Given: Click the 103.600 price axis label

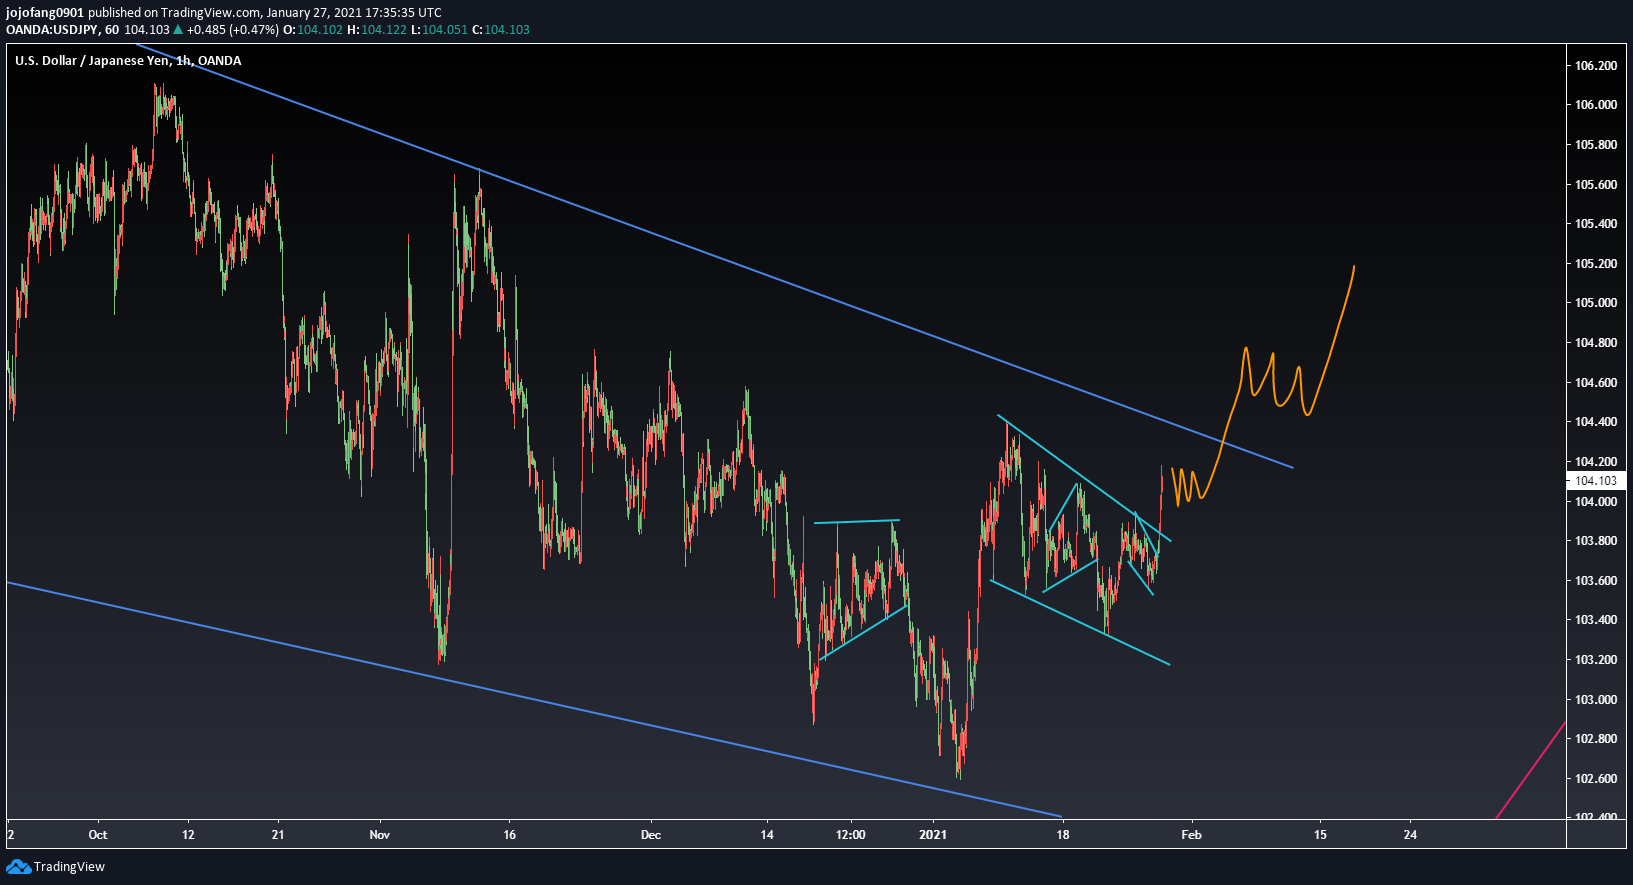Looking at the screenshot, I should (1596, 581).
